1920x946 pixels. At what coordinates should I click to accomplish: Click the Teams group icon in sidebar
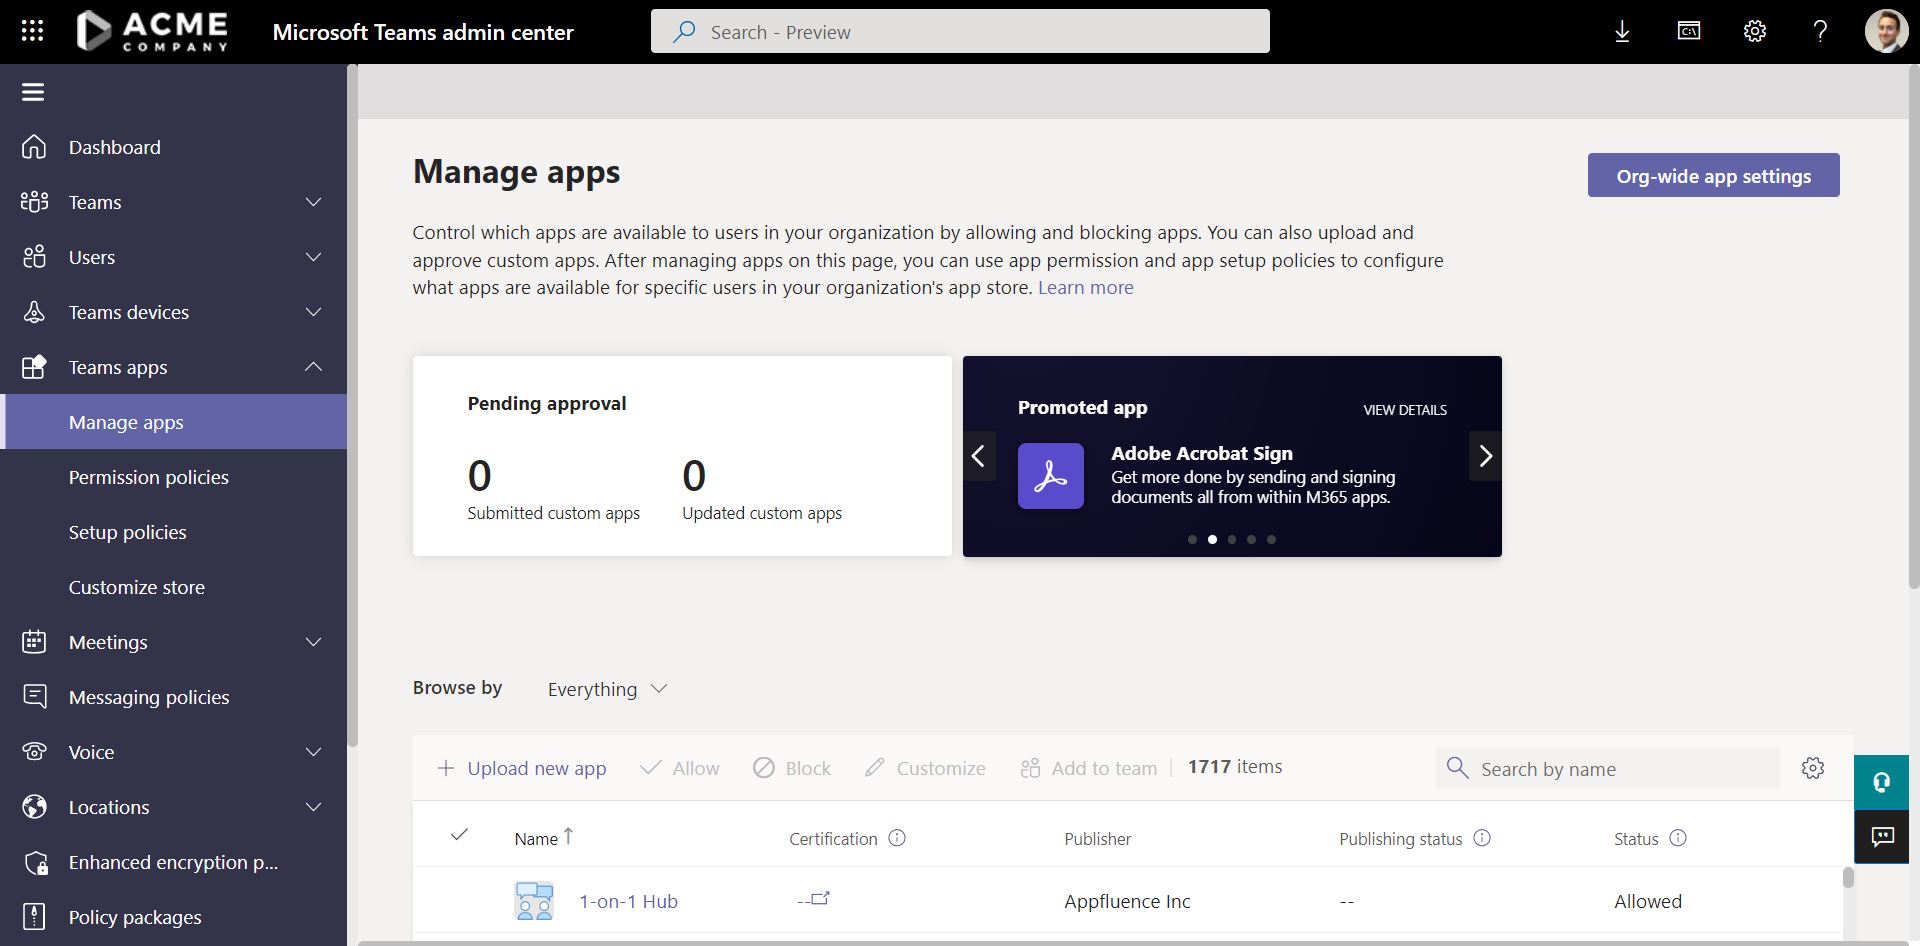tap(34, 202)
